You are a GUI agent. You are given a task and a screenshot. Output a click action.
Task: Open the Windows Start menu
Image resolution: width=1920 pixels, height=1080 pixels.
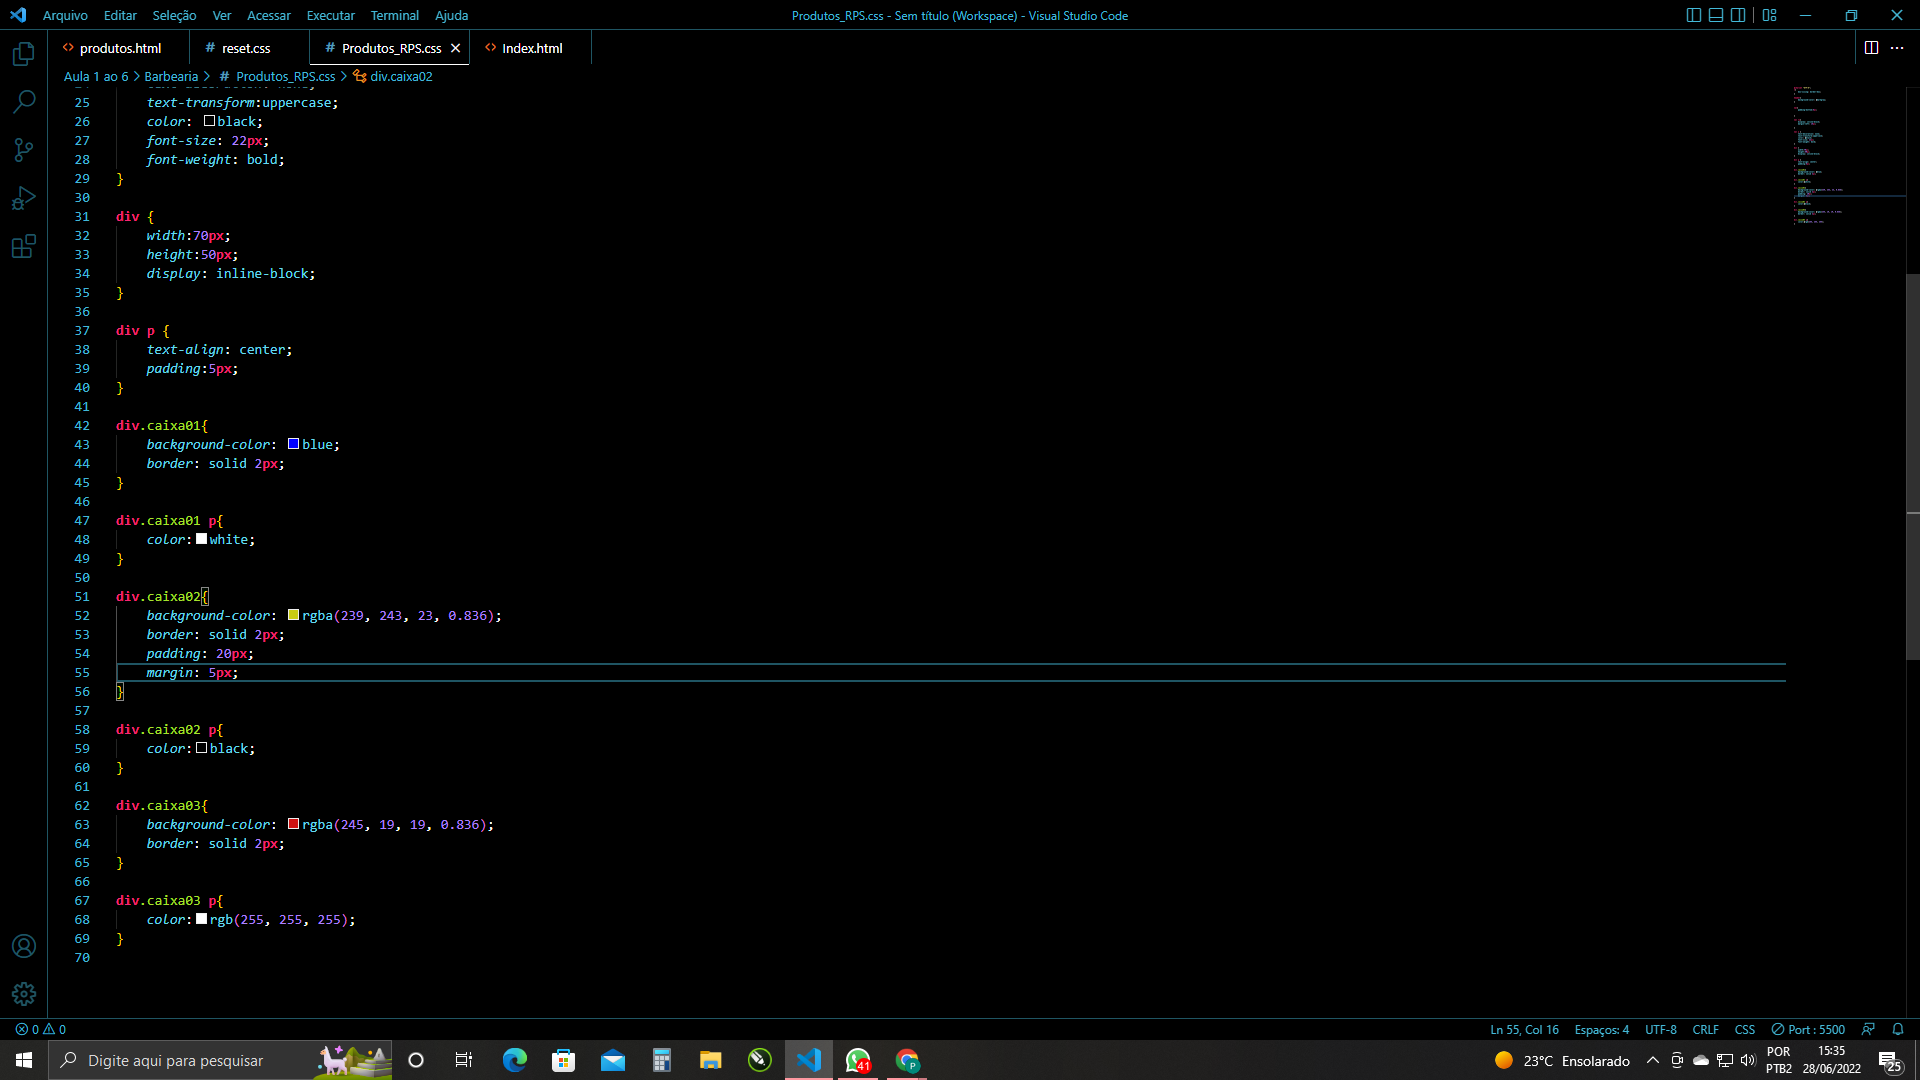click(24, 1060)
